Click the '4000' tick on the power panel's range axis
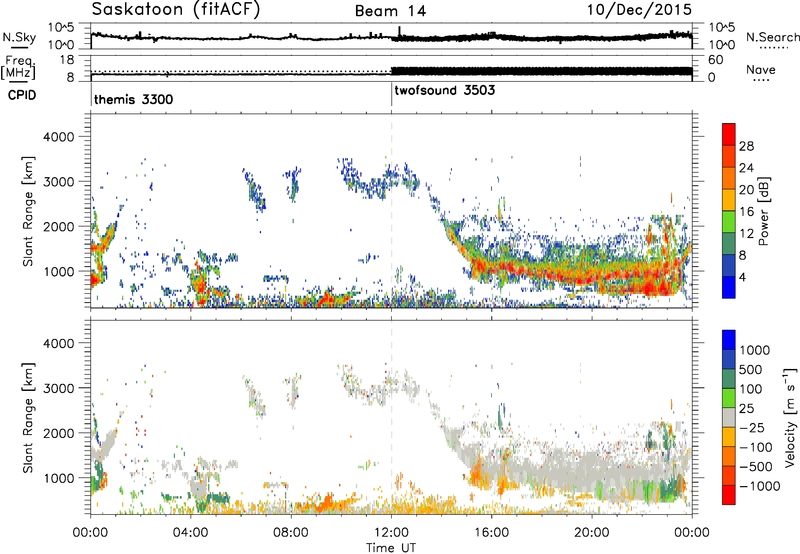Screen dimensions: 800x554 tap(59, 137)
